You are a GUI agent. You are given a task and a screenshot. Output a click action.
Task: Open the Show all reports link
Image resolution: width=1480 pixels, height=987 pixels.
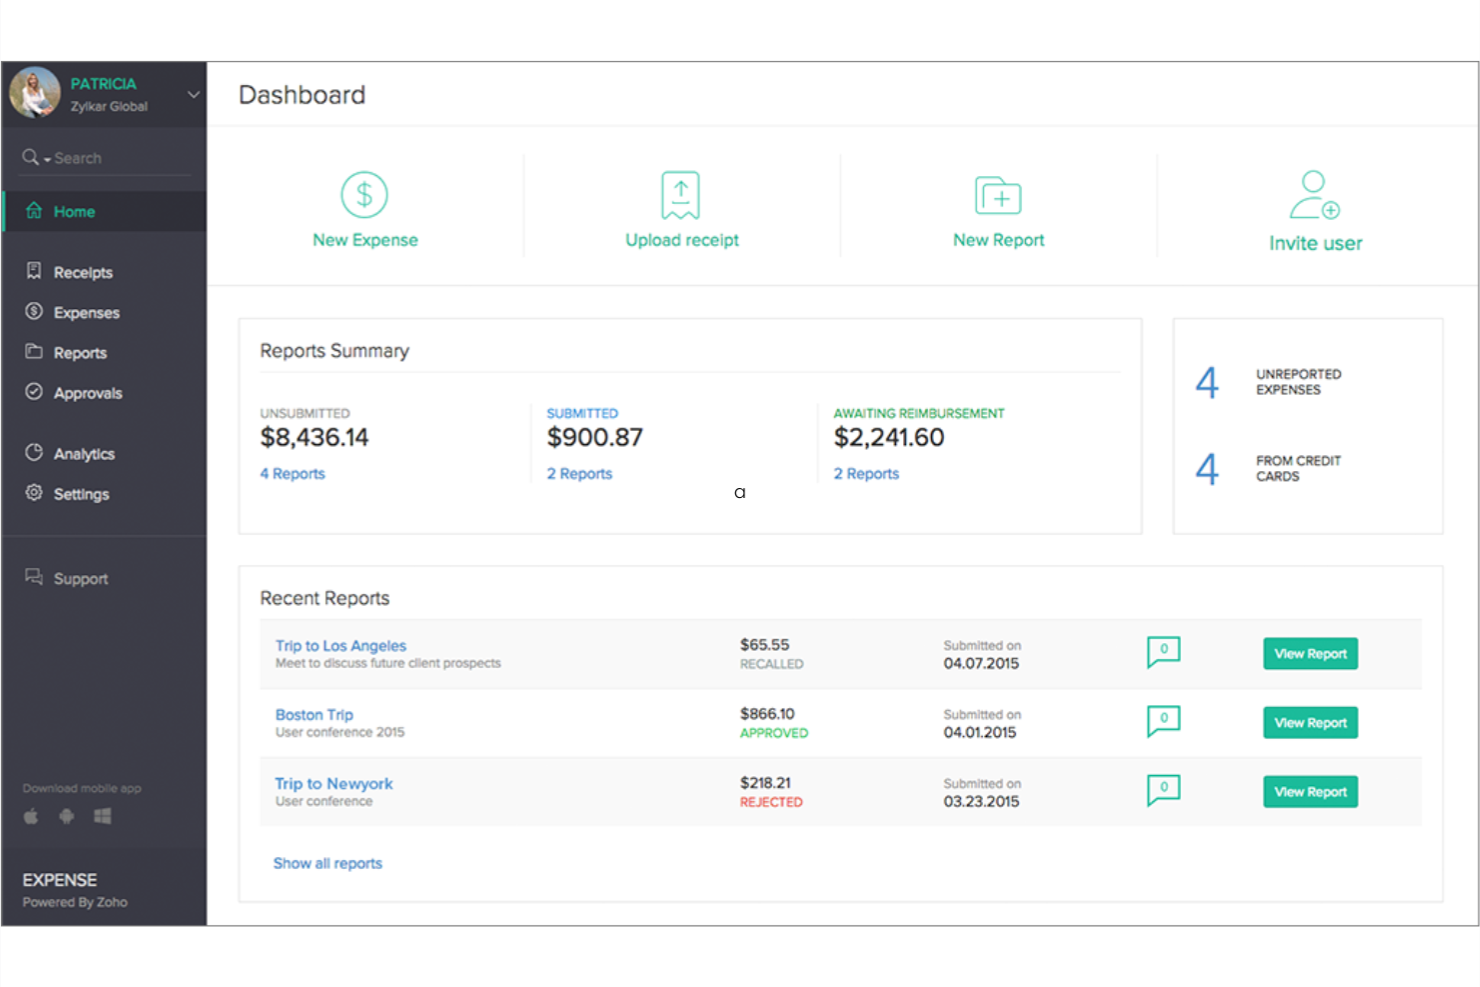[x=328, y=863]
